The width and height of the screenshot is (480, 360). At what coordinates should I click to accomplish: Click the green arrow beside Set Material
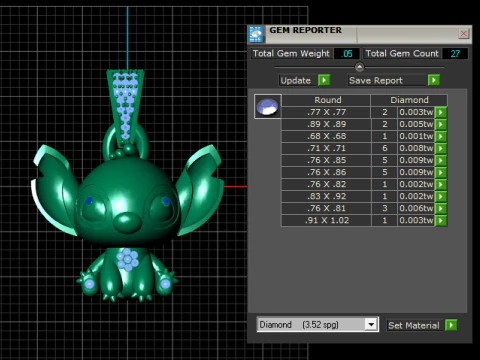(x=451, y=325)
